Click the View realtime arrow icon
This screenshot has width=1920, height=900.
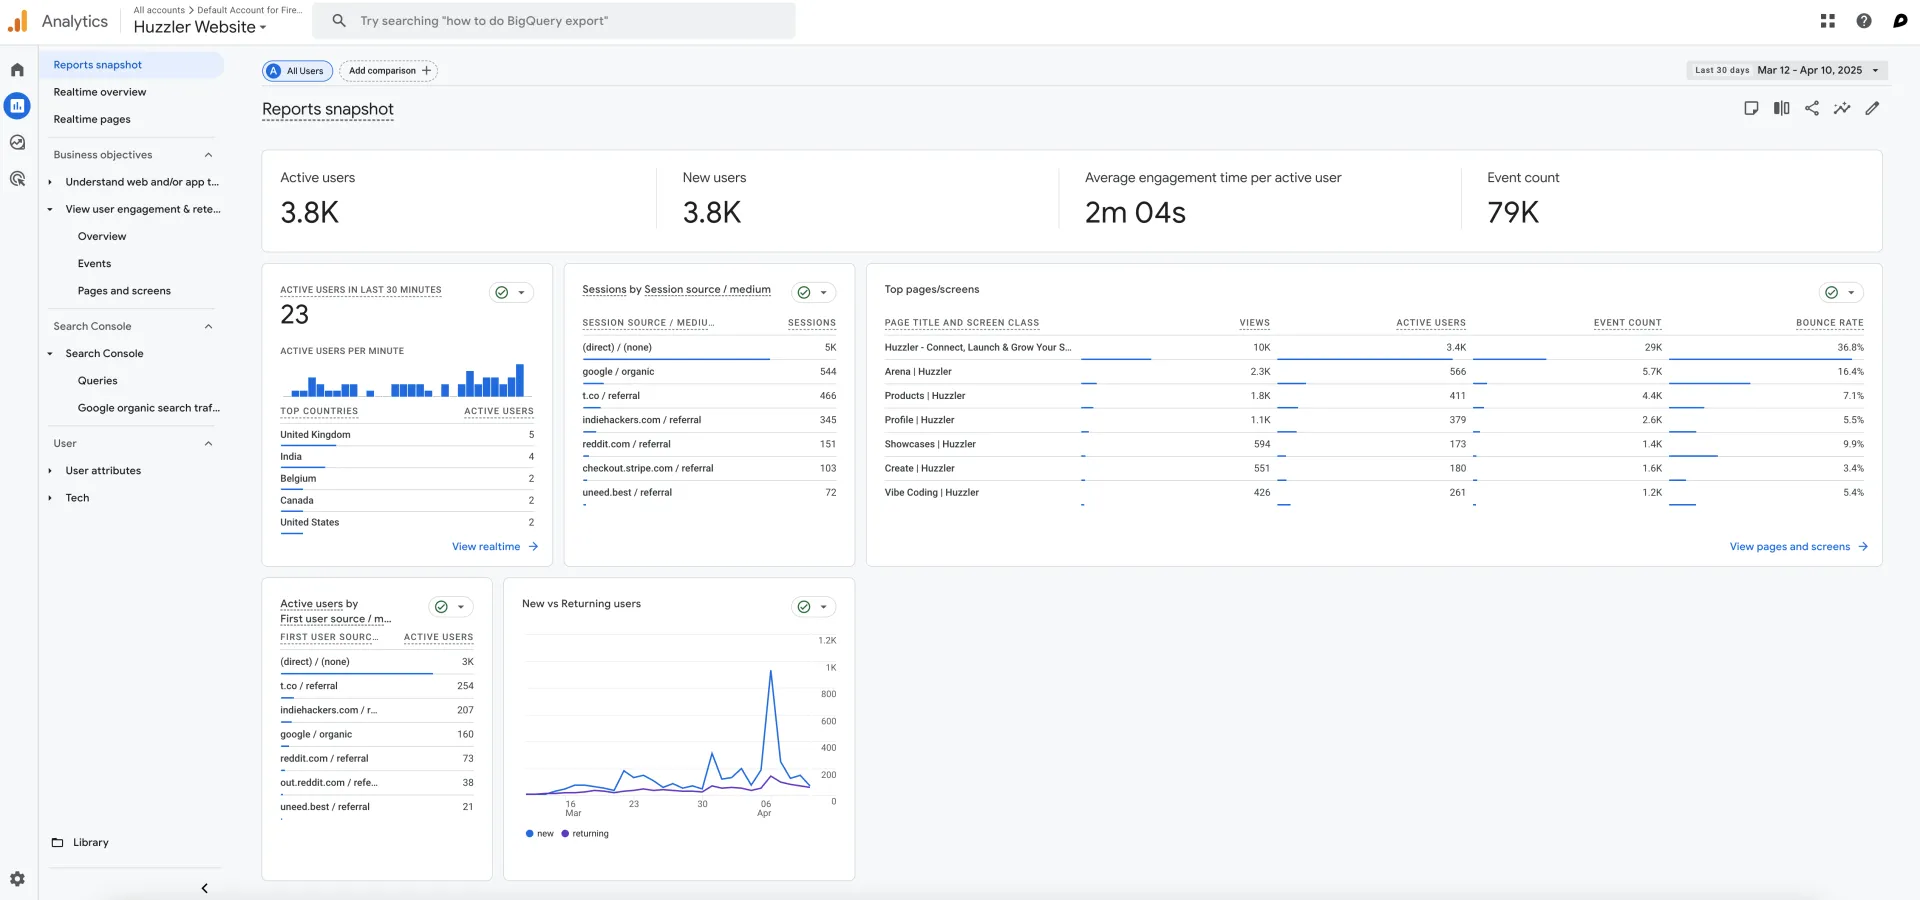533,547
